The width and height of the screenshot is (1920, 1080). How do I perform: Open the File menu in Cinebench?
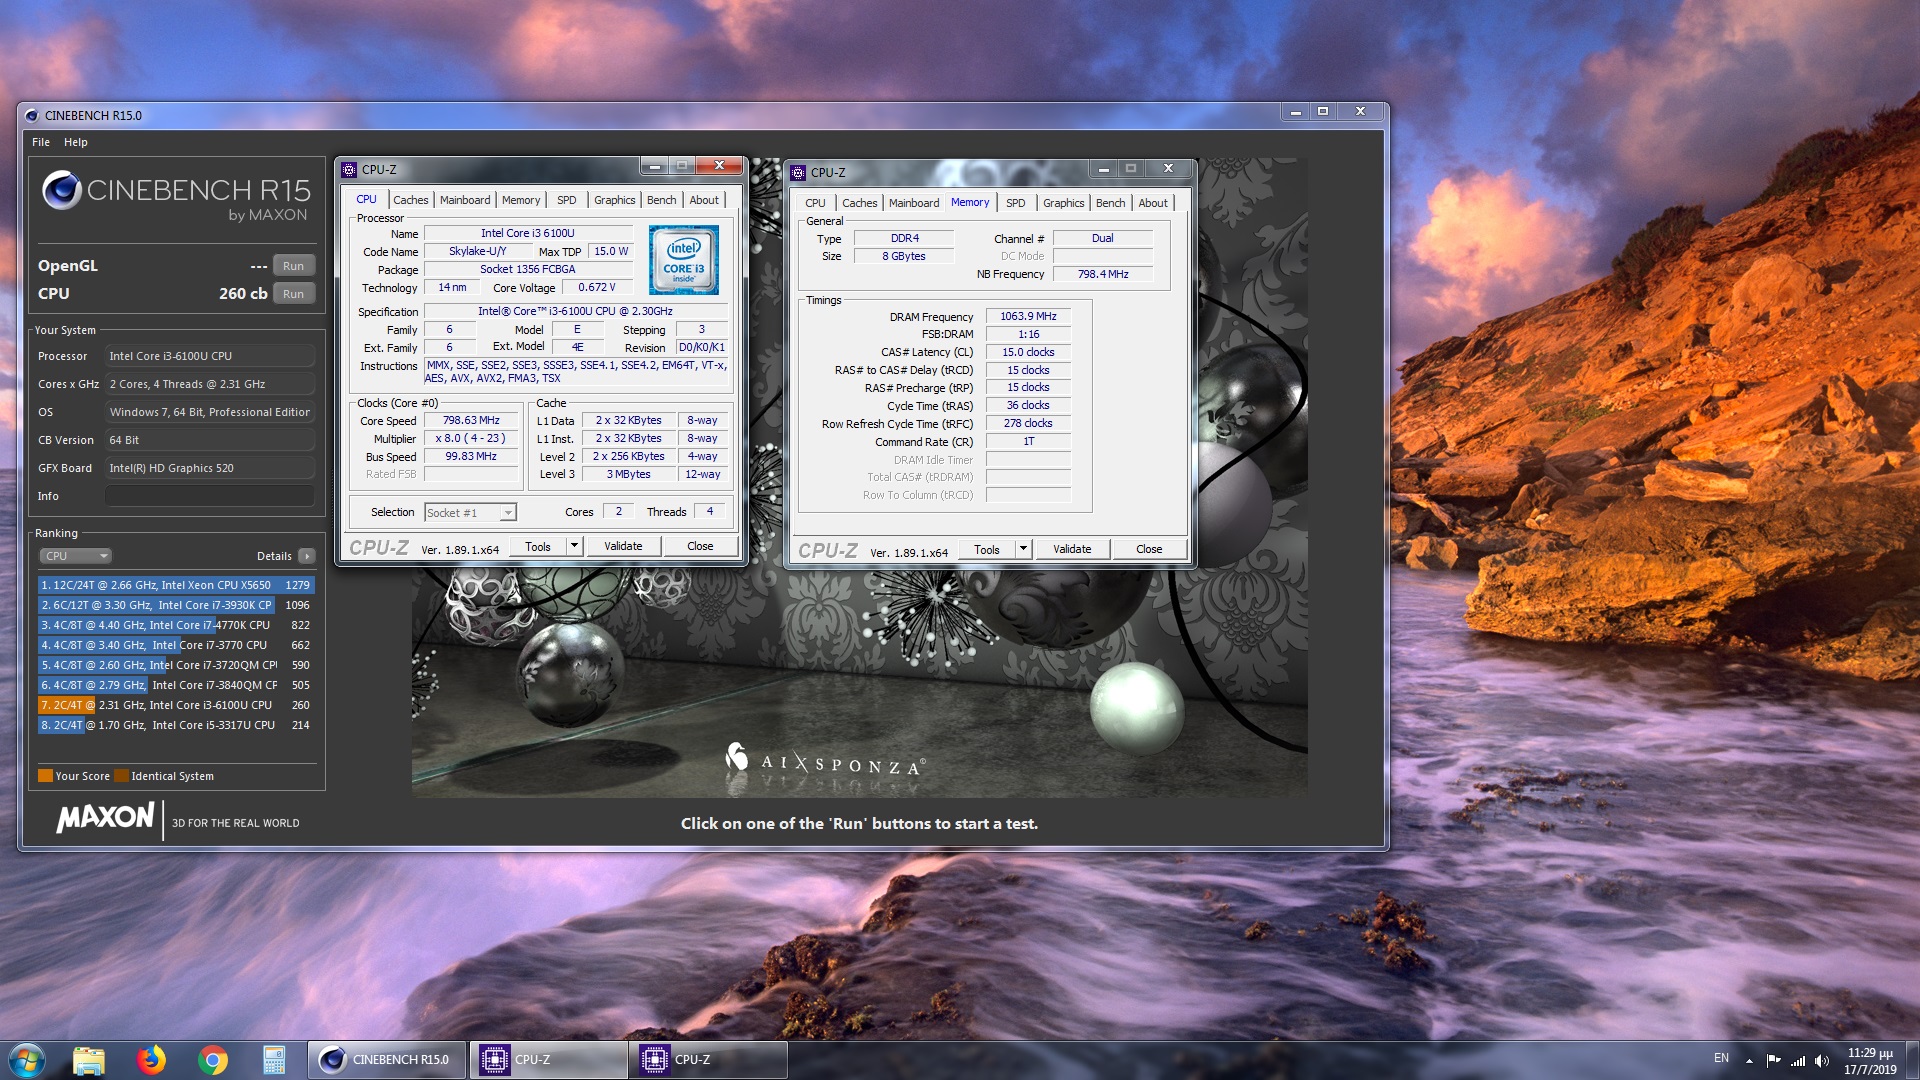point(41,142)
